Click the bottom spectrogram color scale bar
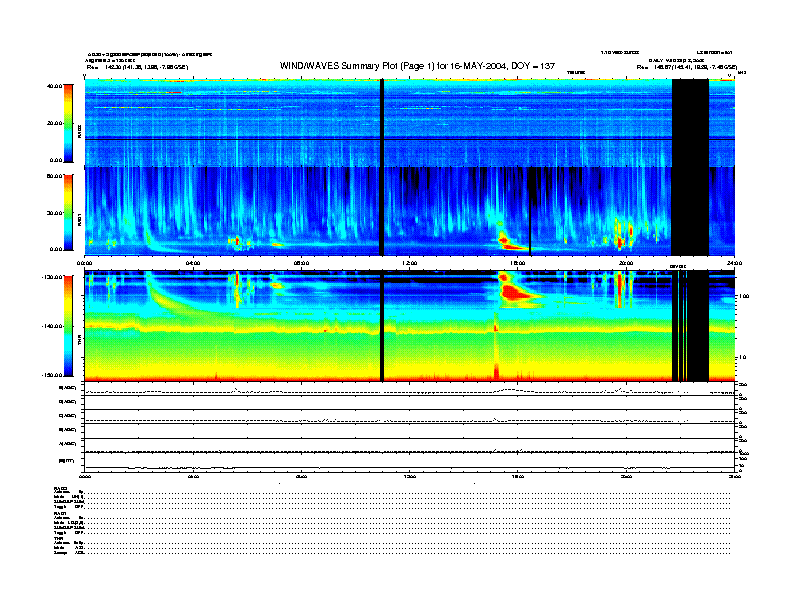This screenshot has height=612, width=792. coord(68,325)
